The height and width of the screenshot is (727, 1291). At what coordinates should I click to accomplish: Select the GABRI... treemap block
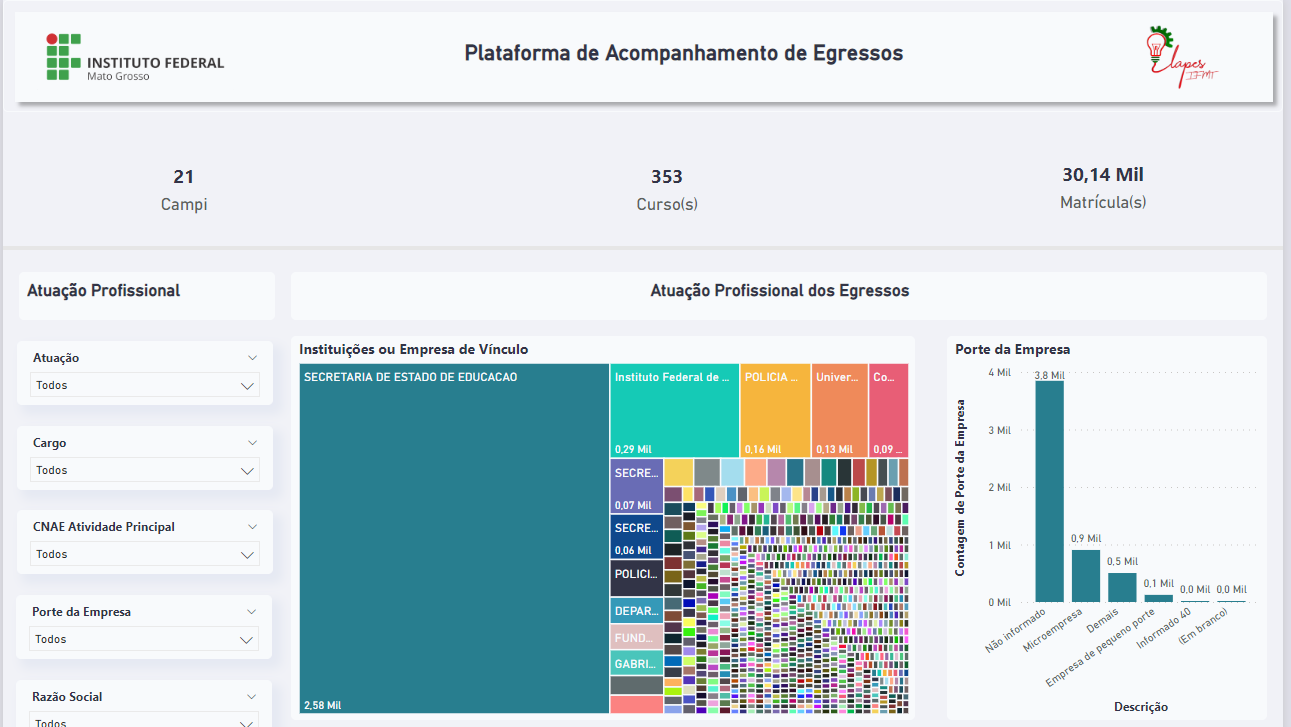tap(637, 663)
